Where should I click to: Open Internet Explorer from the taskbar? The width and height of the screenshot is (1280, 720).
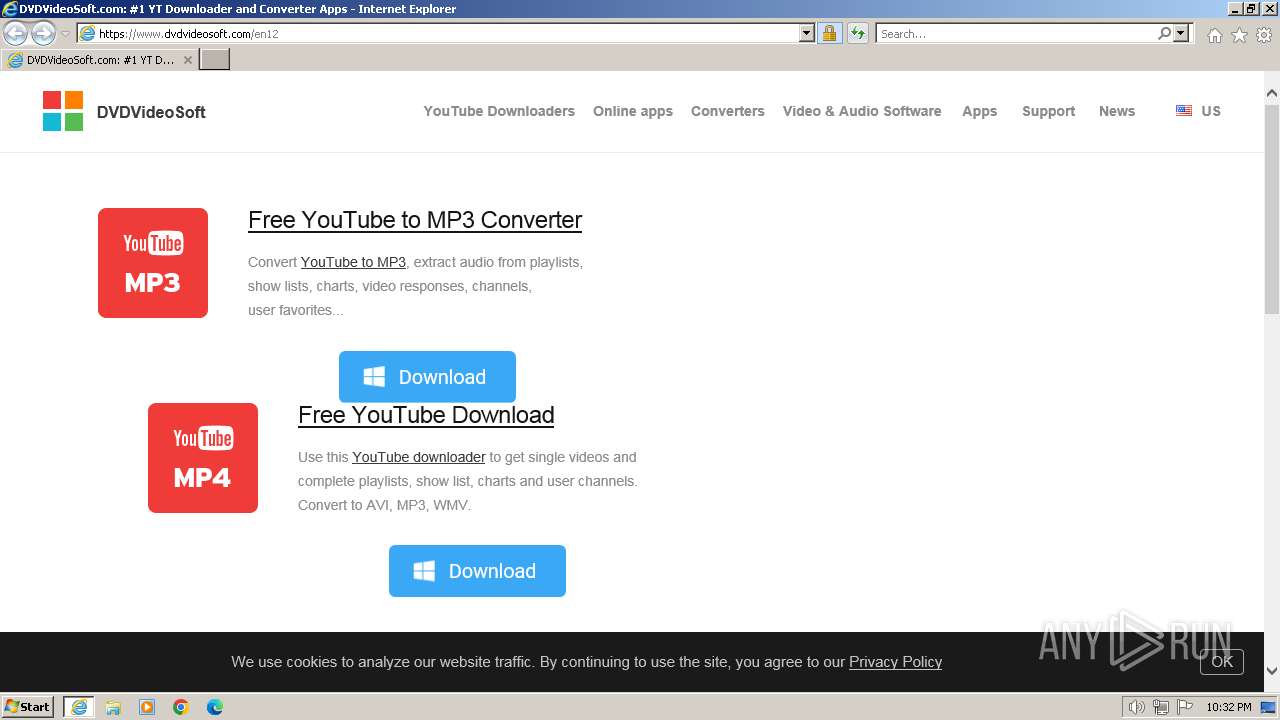click(x=79, y=707)
